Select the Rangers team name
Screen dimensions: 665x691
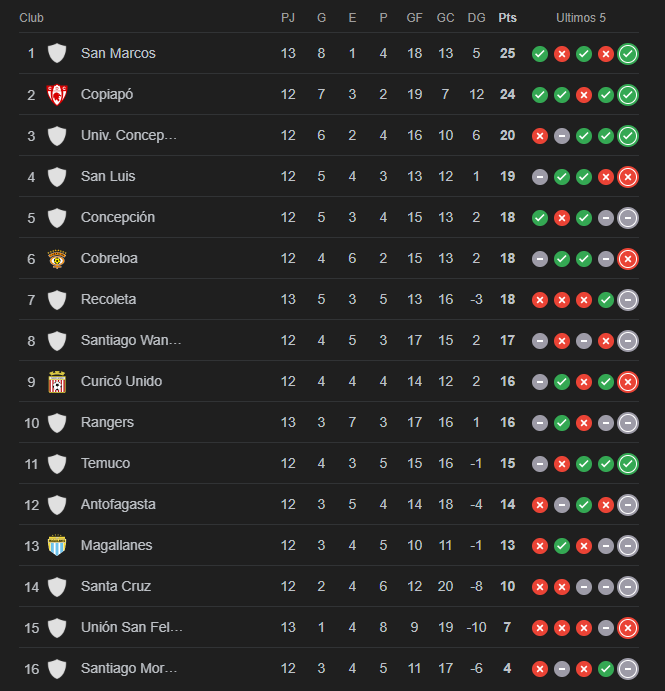coord(107,422)
